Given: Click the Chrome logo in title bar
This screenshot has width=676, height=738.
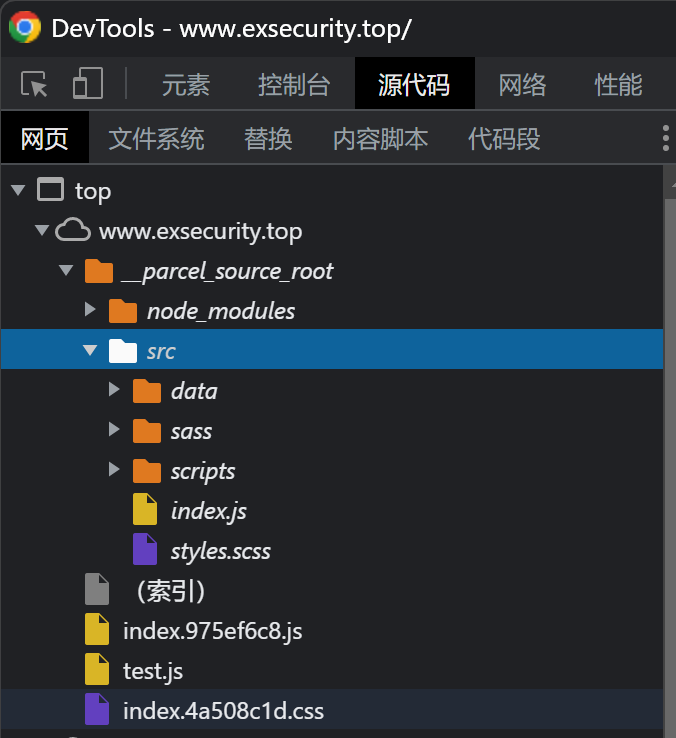Looking at the screenshot, I should (25, 27).
